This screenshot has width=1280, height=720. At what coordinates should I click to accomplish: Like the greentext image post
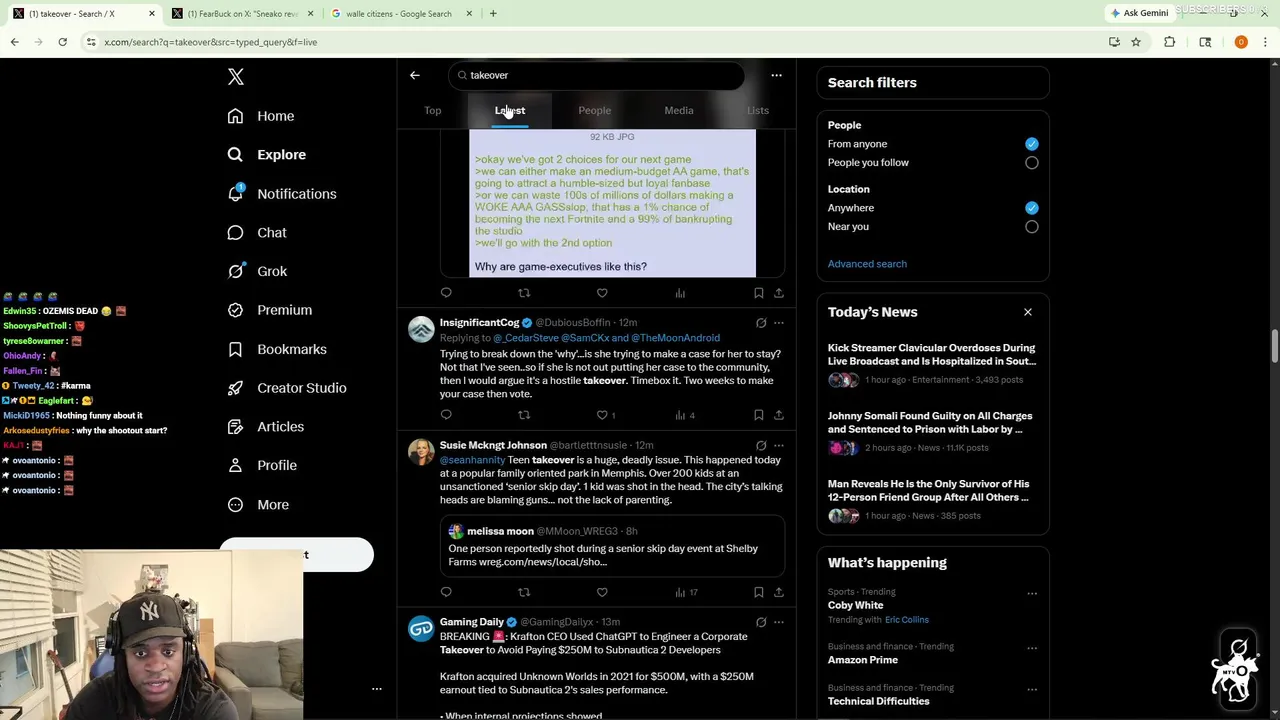(x=602, y=293)
